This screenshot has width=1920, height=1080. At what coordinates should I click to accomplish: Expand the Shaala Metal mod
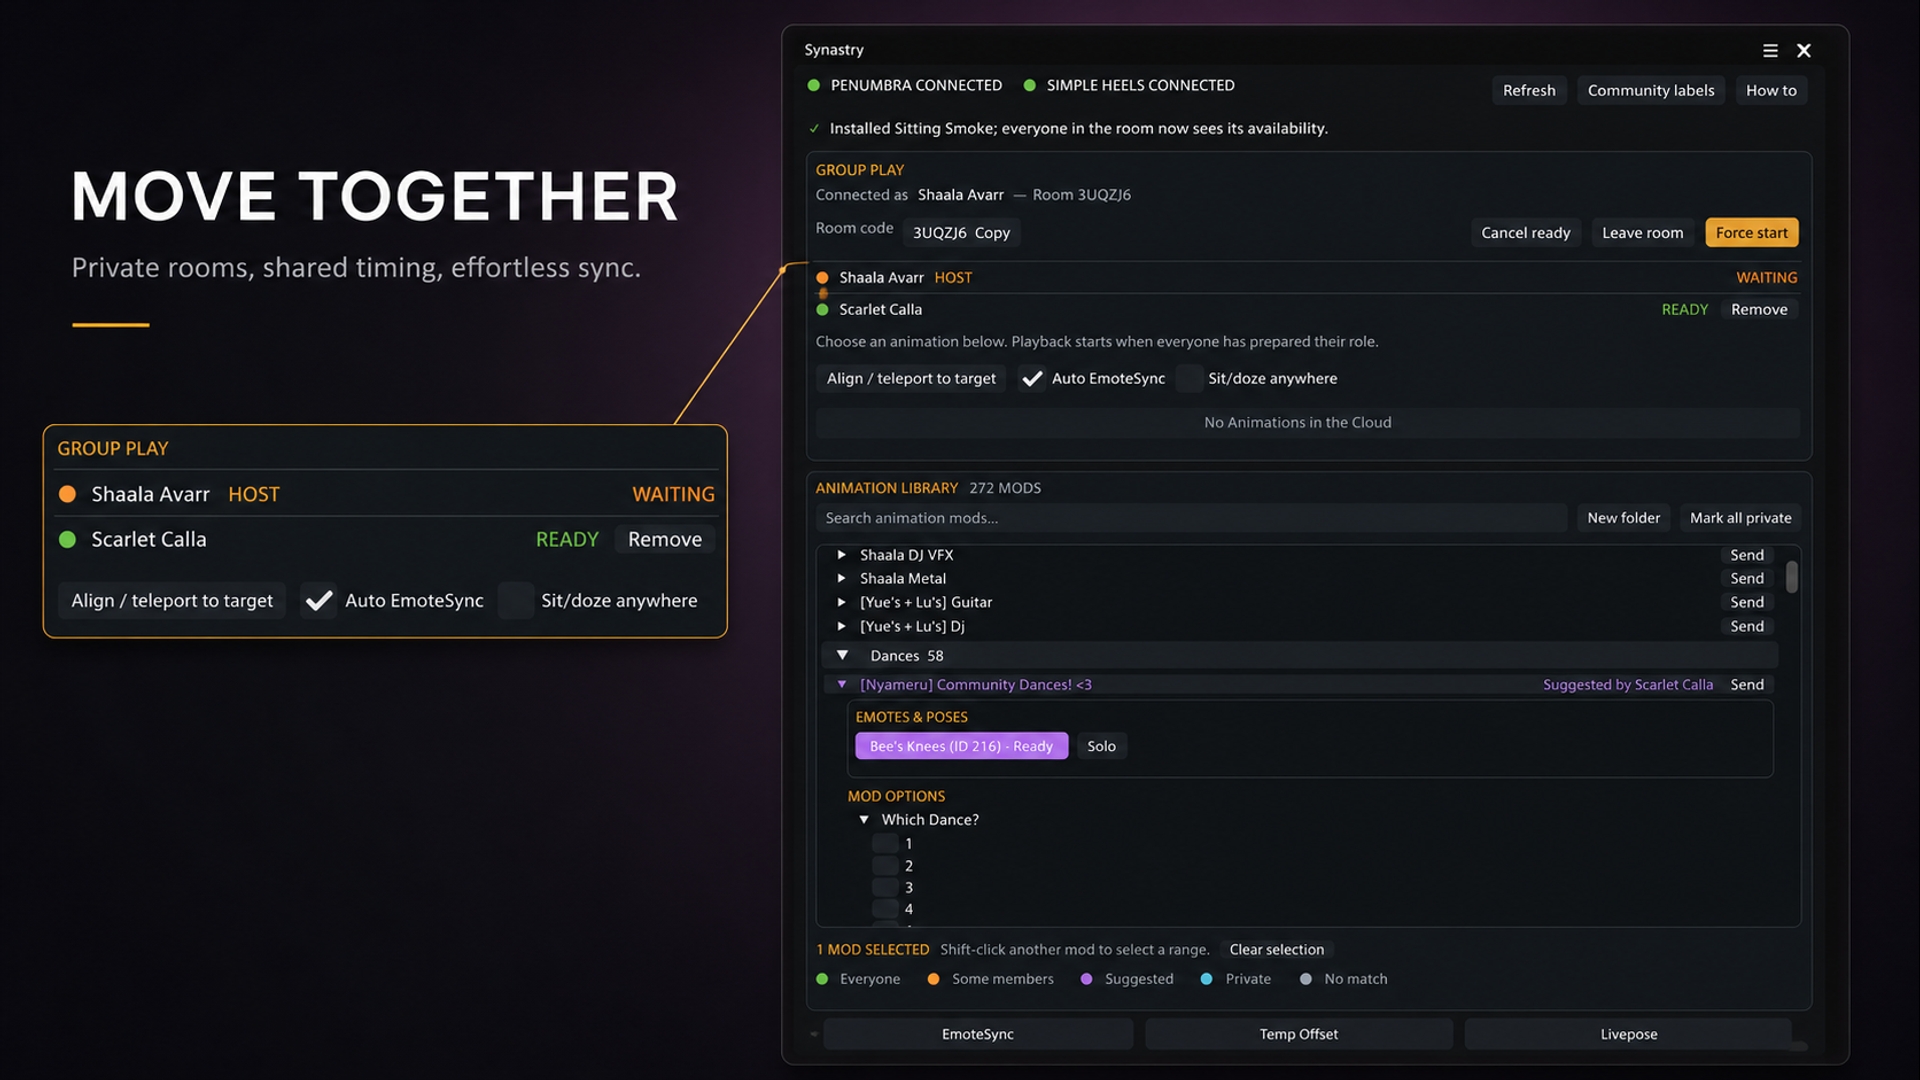point(842,578)
